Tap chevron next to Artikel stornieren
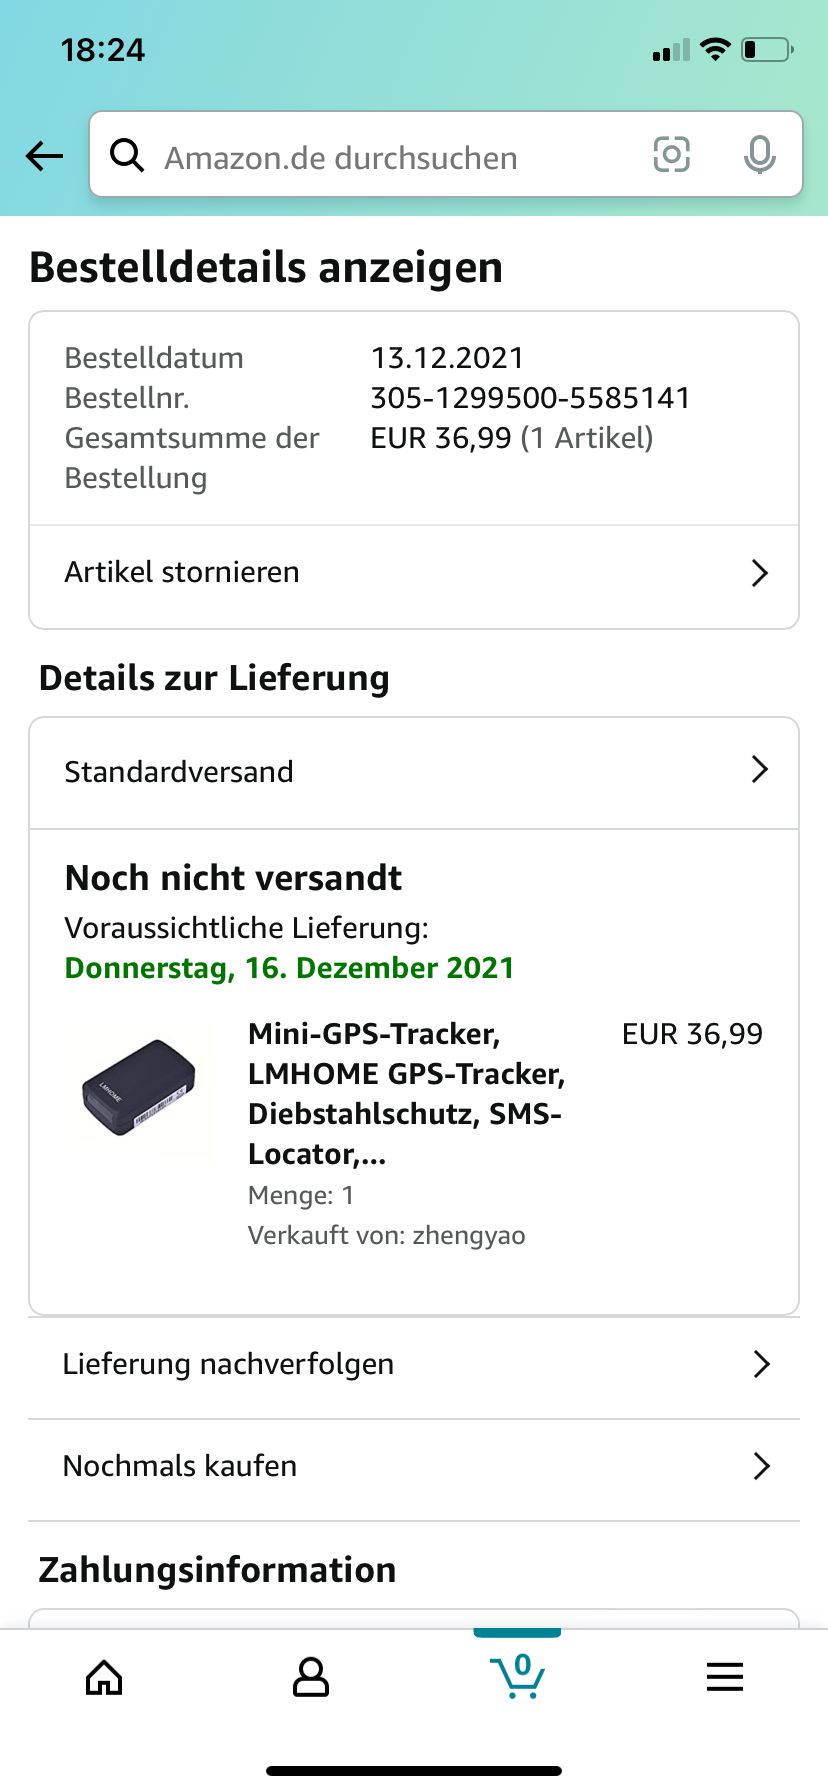This screenshot has width=828, height=1792. [760, 573]
